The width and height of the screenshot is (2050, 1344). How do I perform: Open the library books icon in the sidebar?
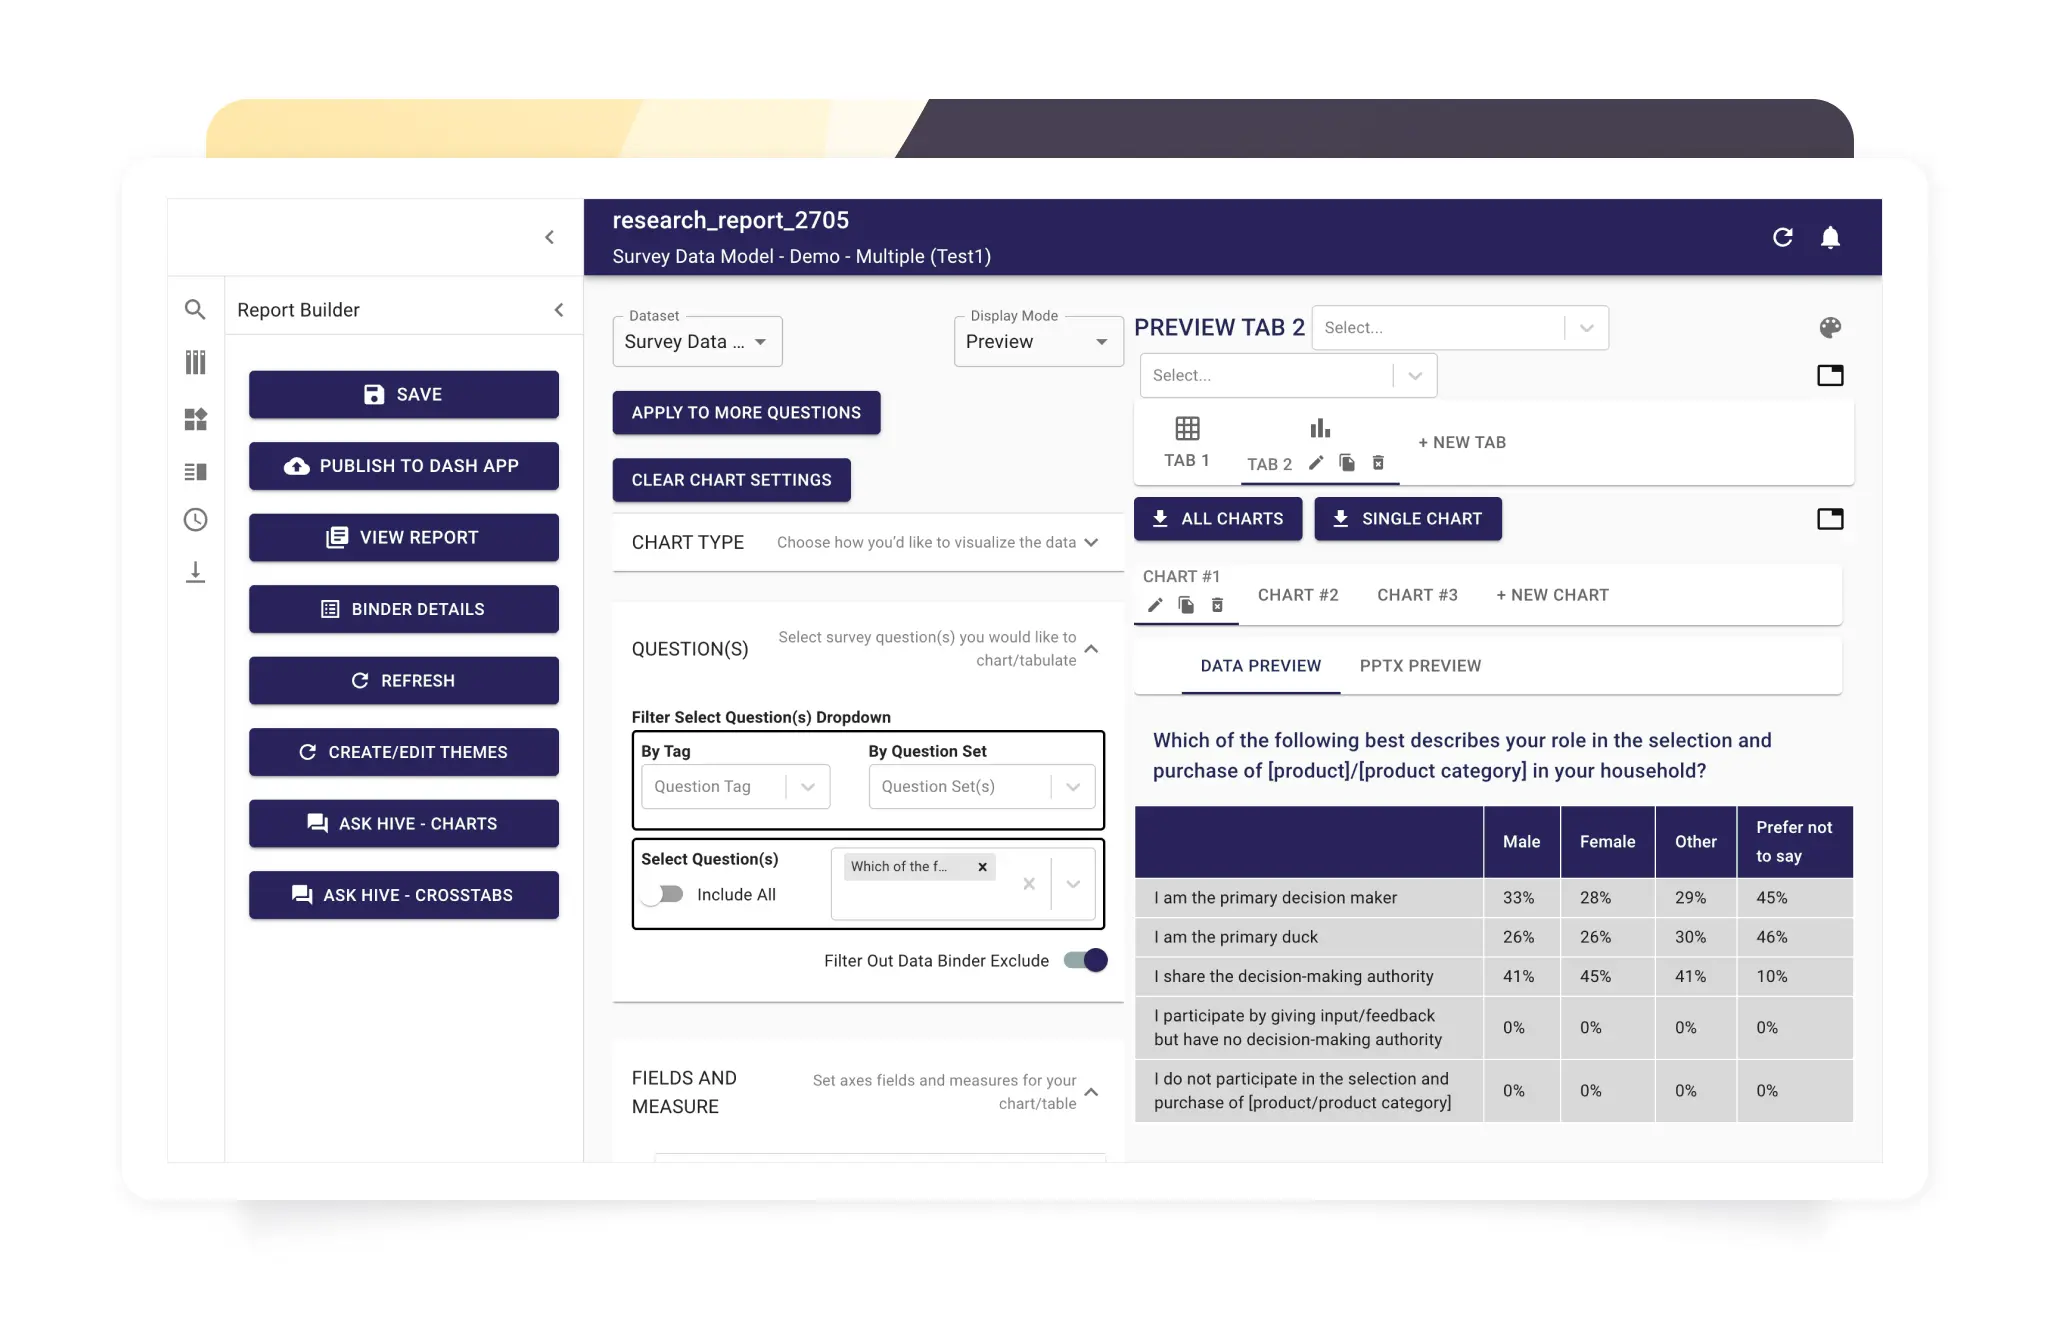195,362
